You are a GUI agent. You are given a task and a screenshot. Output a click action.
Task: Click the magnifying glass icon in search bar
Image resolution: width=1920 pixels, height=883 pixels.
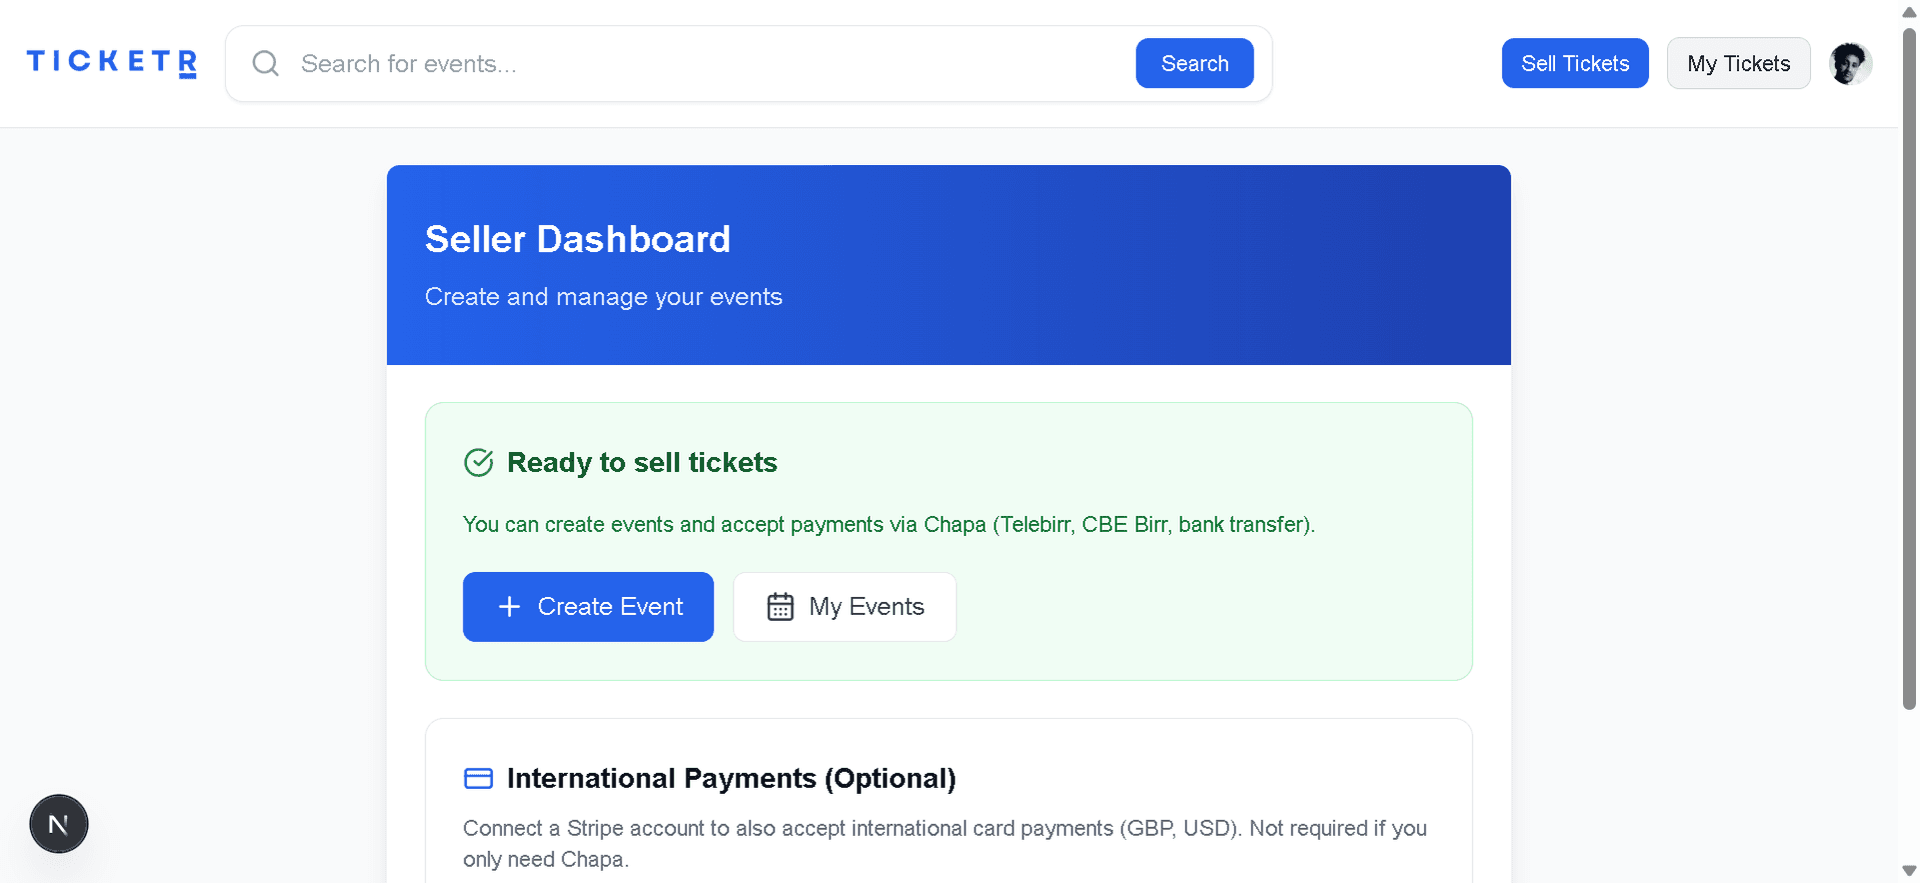tap(265, 64)
